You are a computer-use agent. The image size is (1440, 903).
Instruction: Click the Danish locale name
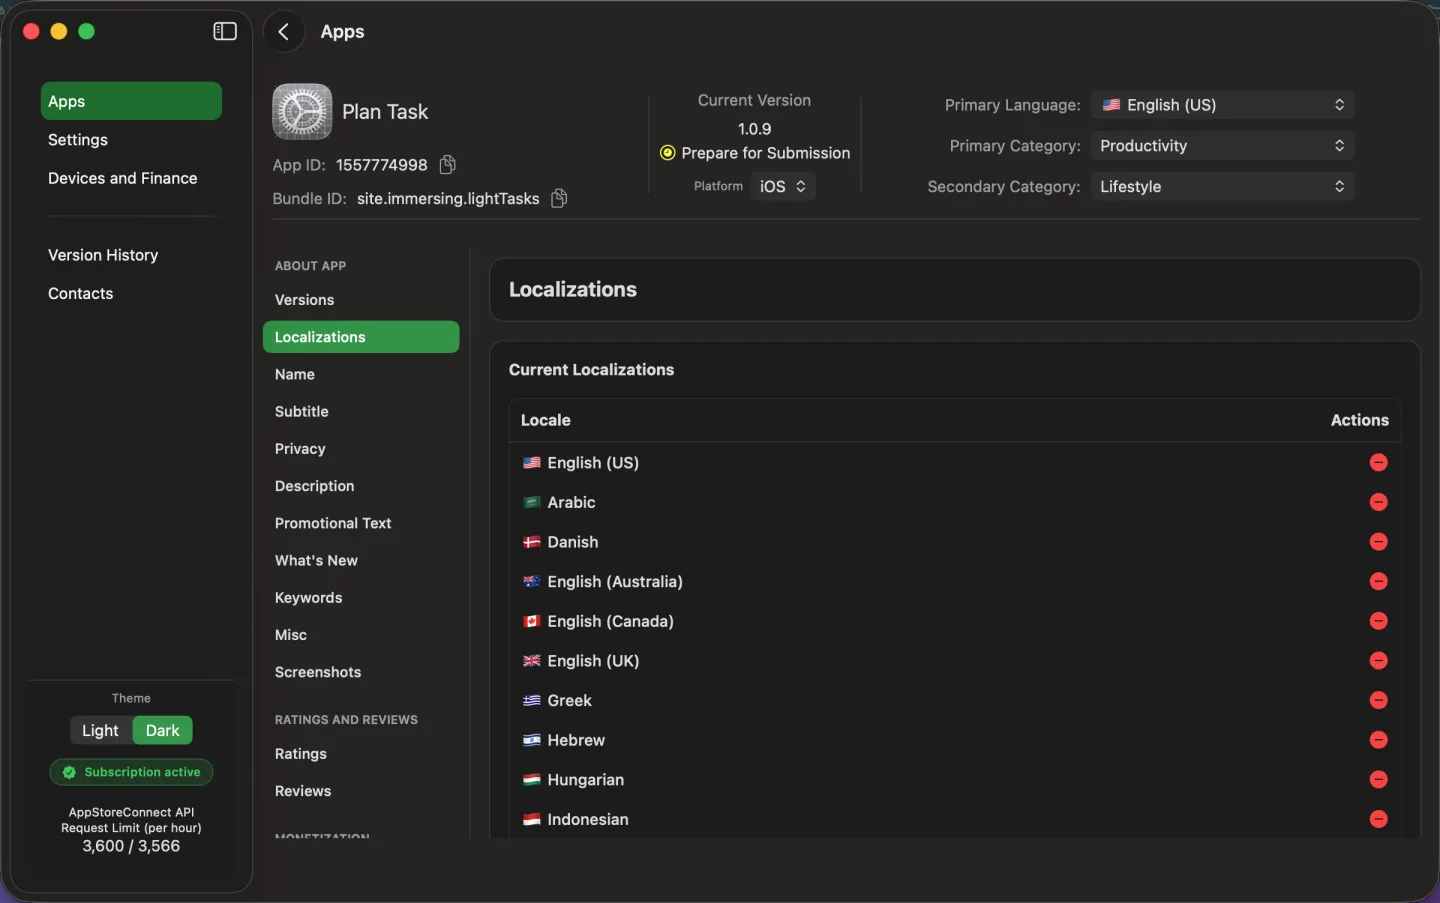573,542
